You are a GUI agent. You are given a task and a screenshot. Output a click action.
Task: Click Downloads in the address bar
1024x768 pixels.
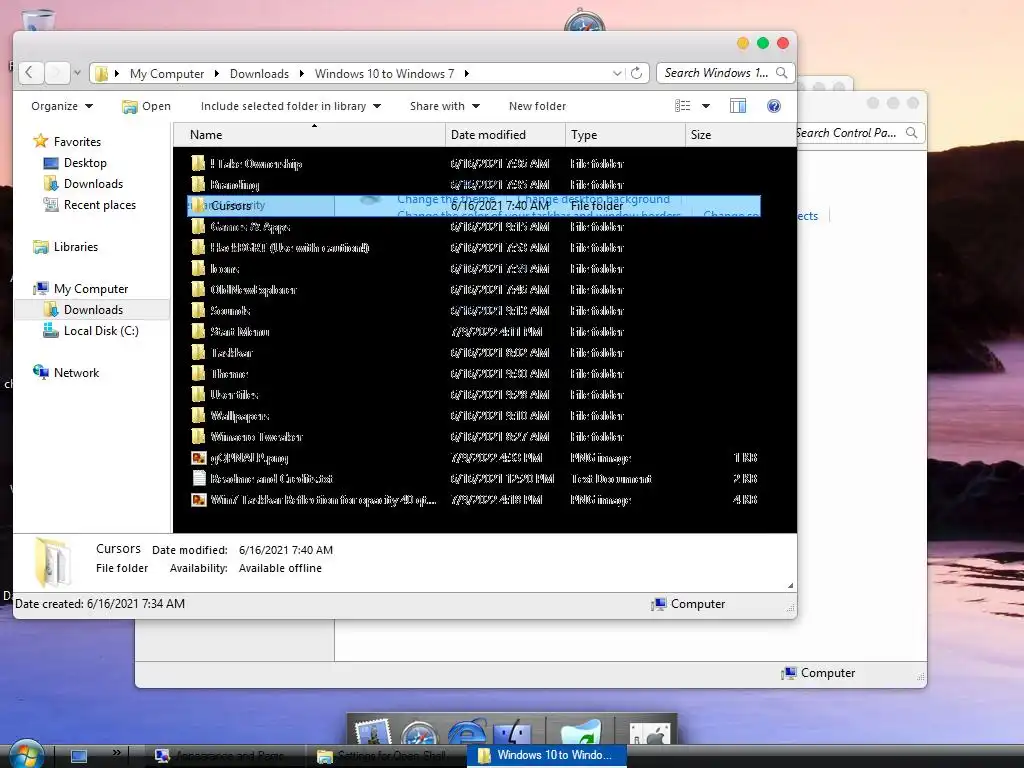click(259, 74)
